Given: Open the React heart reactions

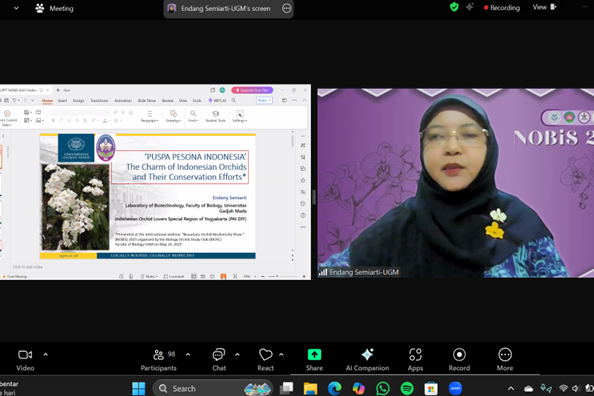Looking at the screenshot, I should click(266, 360).
